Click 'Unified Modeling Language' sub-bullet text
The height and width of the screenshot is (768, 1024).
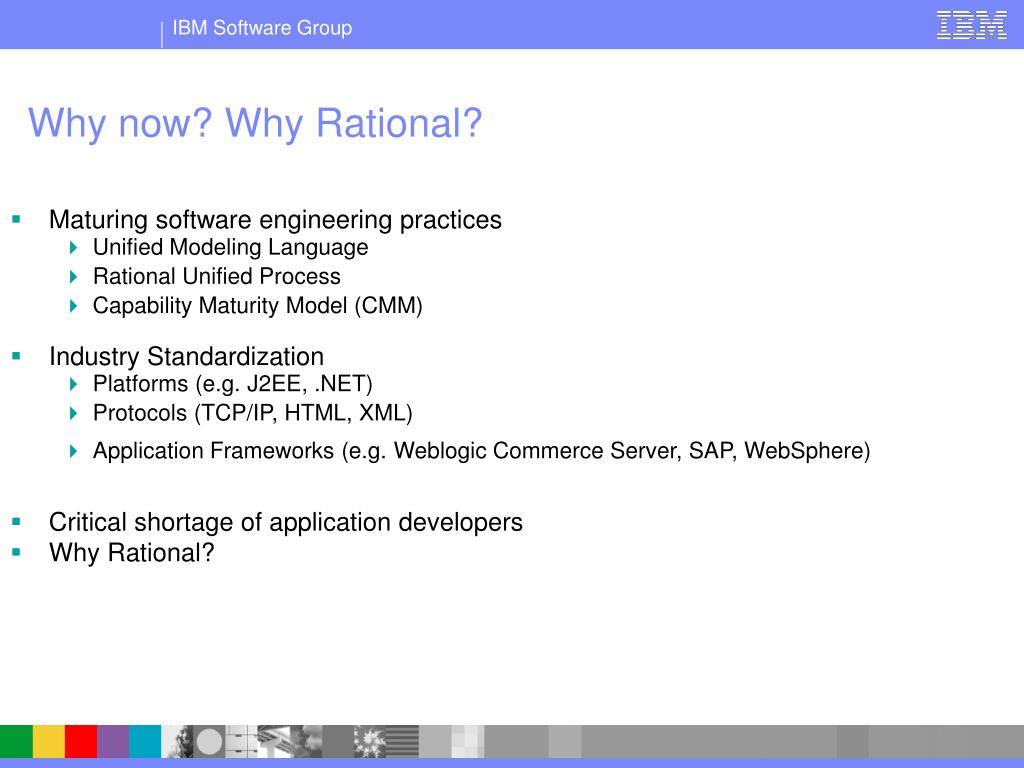(231, 248)
